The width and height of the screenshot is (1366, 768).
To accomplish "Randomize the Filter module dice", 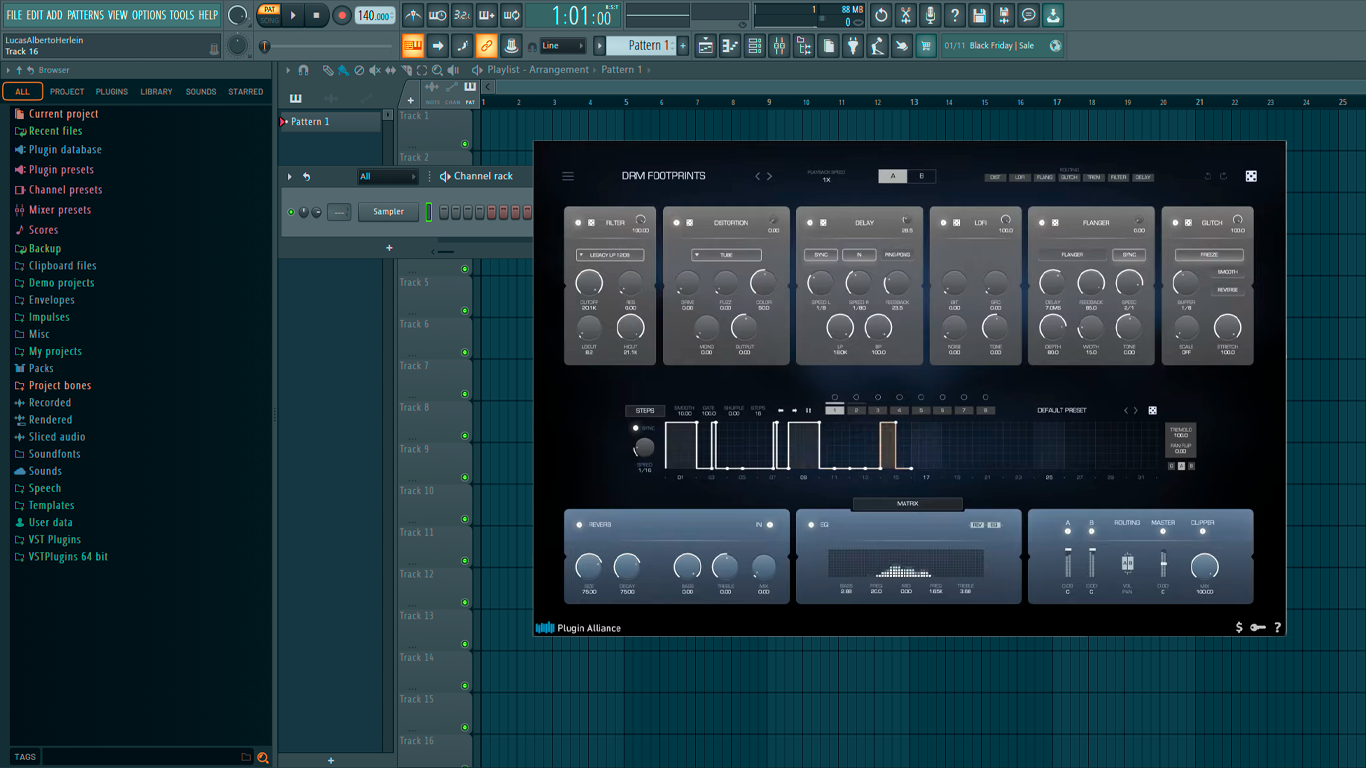I will pyautogui.click(x=591, y=223).
